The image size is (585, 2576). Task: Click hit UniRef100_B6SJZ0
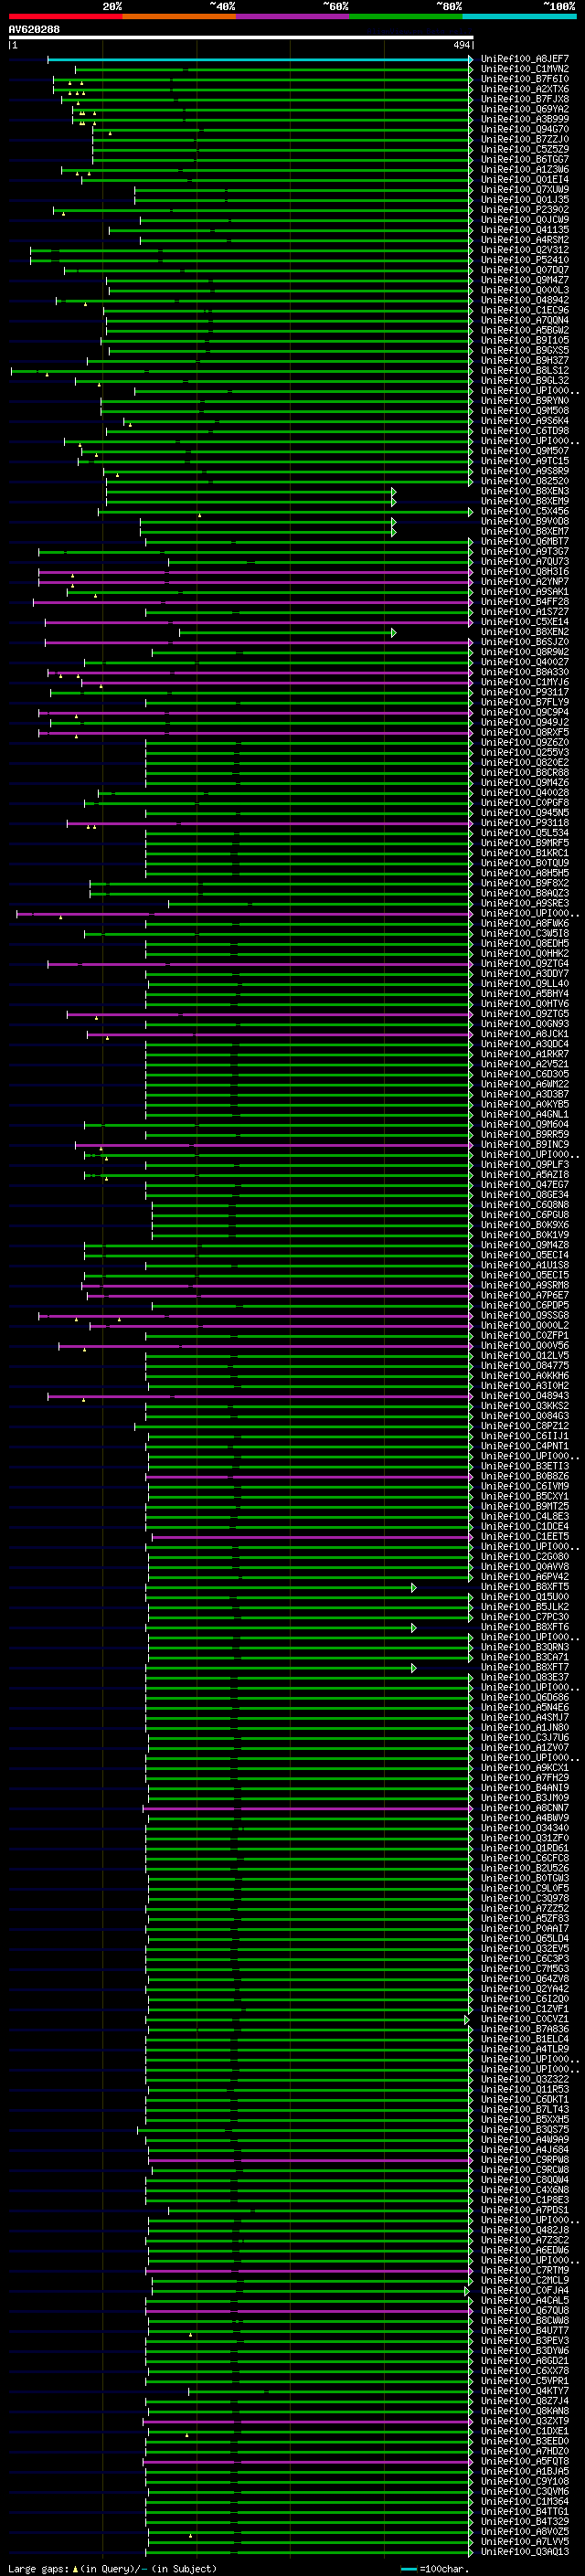coord(525,642)
